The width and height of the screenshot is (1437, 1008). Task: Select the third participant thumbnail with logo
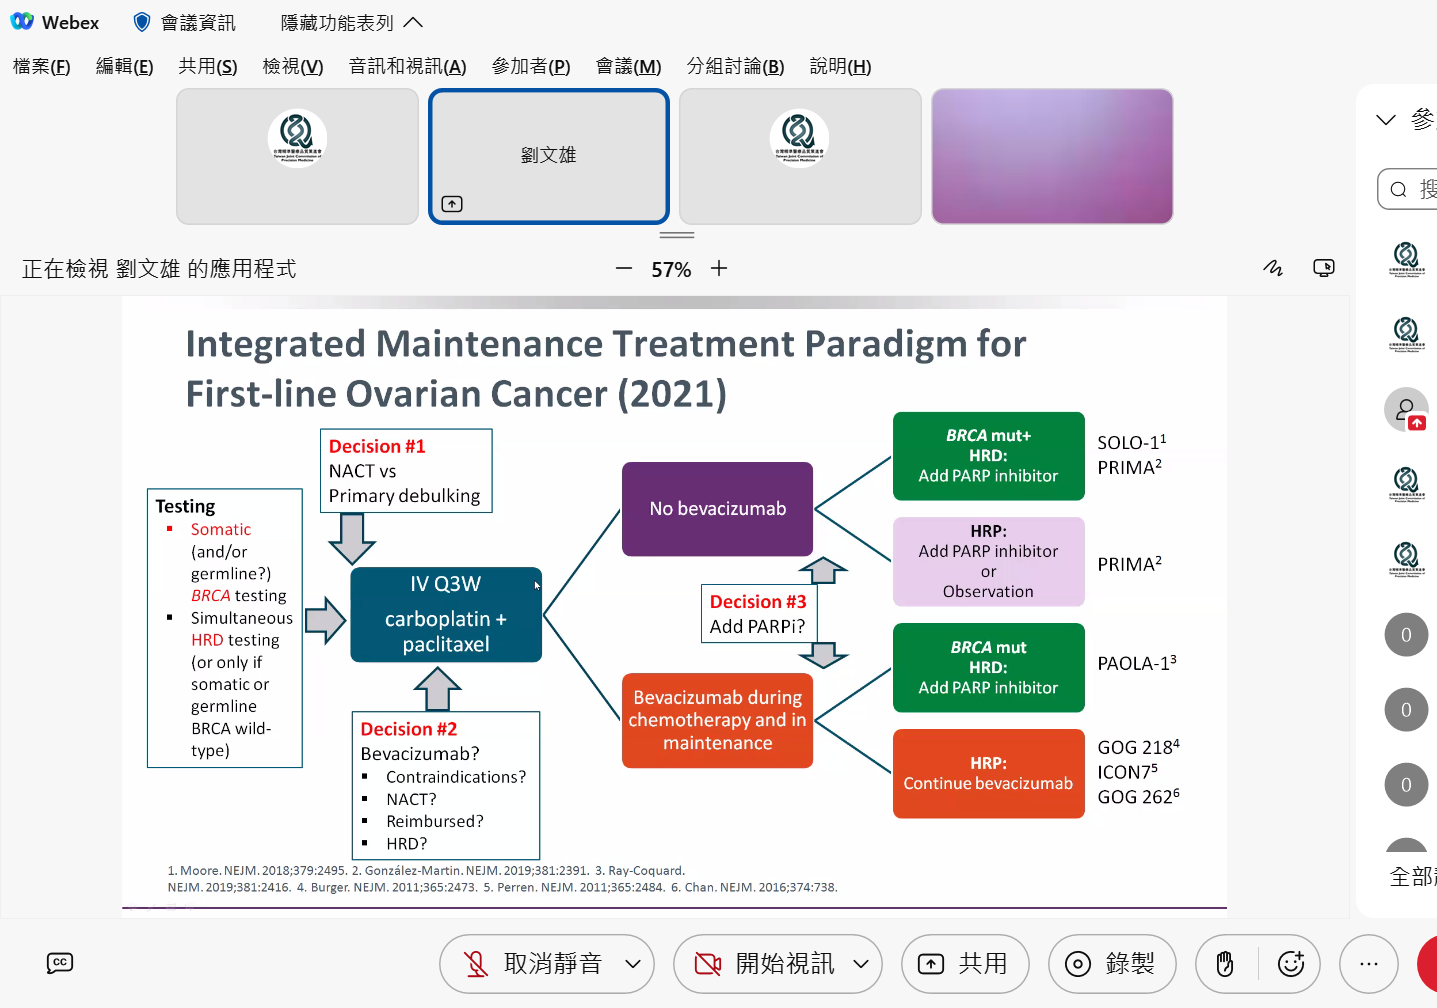(800, 156)
